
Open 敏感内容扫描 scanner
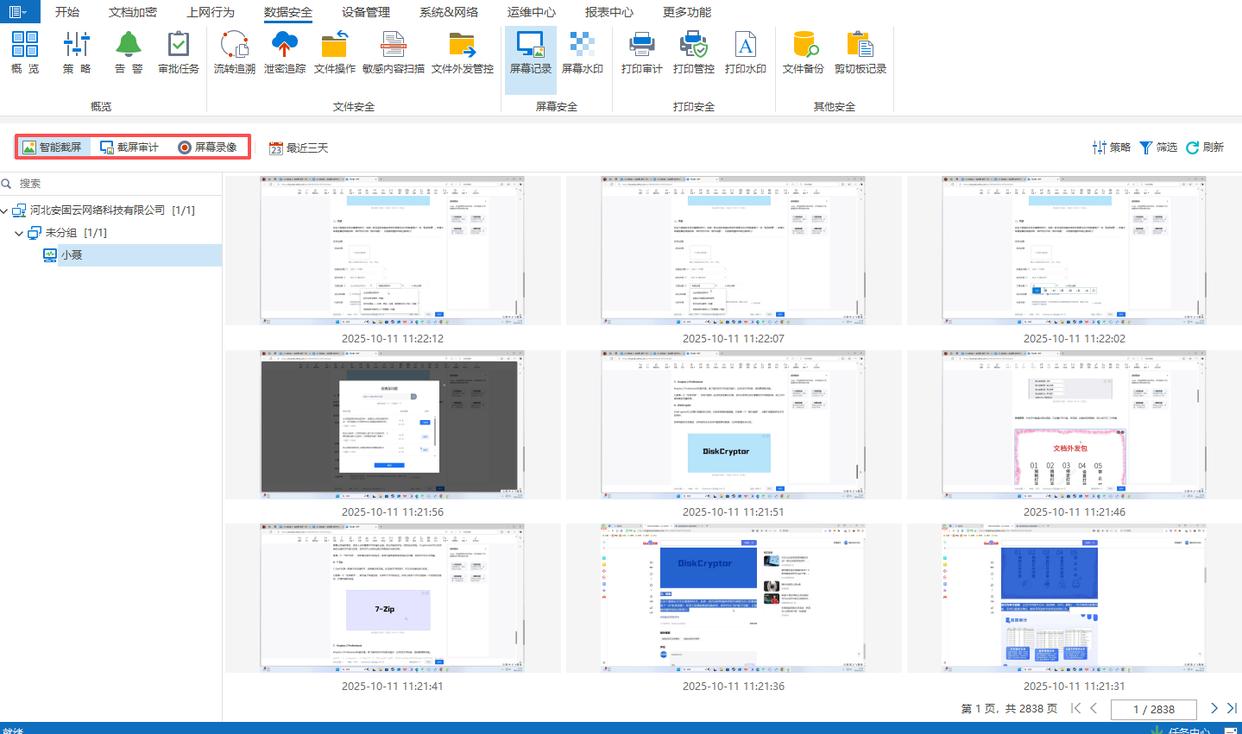coord(392,52)
